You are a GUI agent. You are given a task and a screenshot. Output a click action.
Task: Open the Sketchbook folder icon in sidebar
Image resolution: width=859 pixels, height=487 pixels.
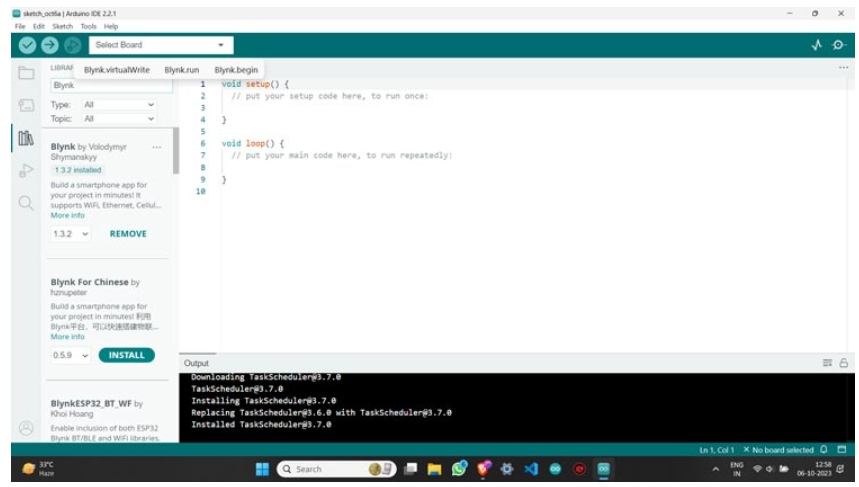coord(26,73)
